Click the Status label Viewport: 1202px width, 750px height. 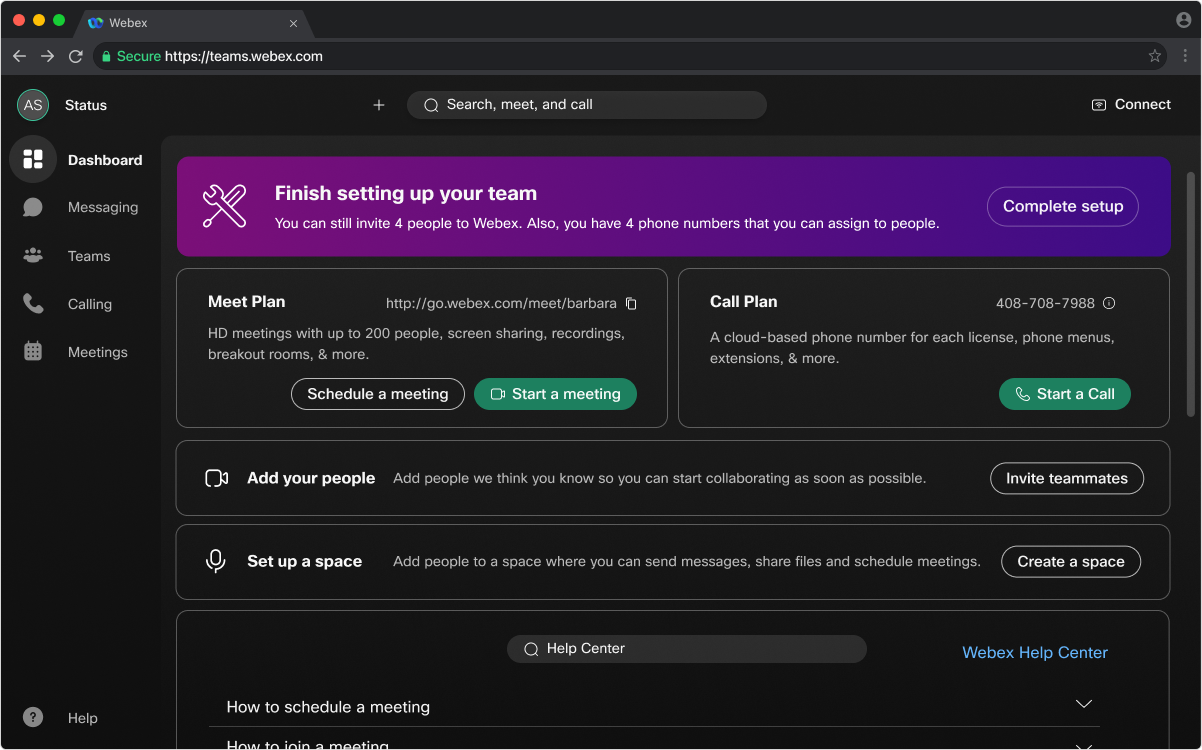point(86,105)
